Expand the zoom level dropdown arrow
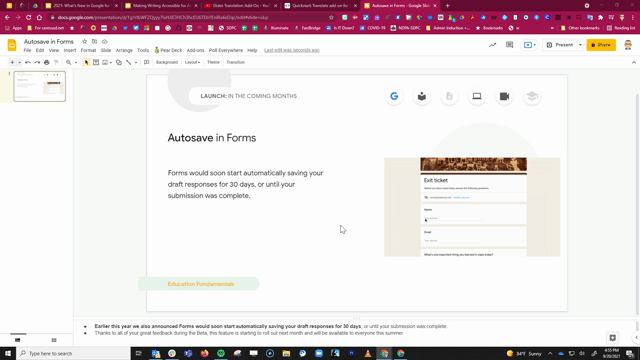 (76, 62)
